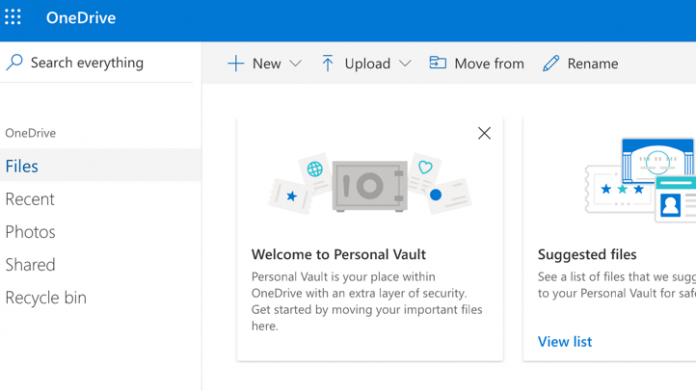Focus the Search everything field
Screen dimensions: 696x391
point(97,63)
